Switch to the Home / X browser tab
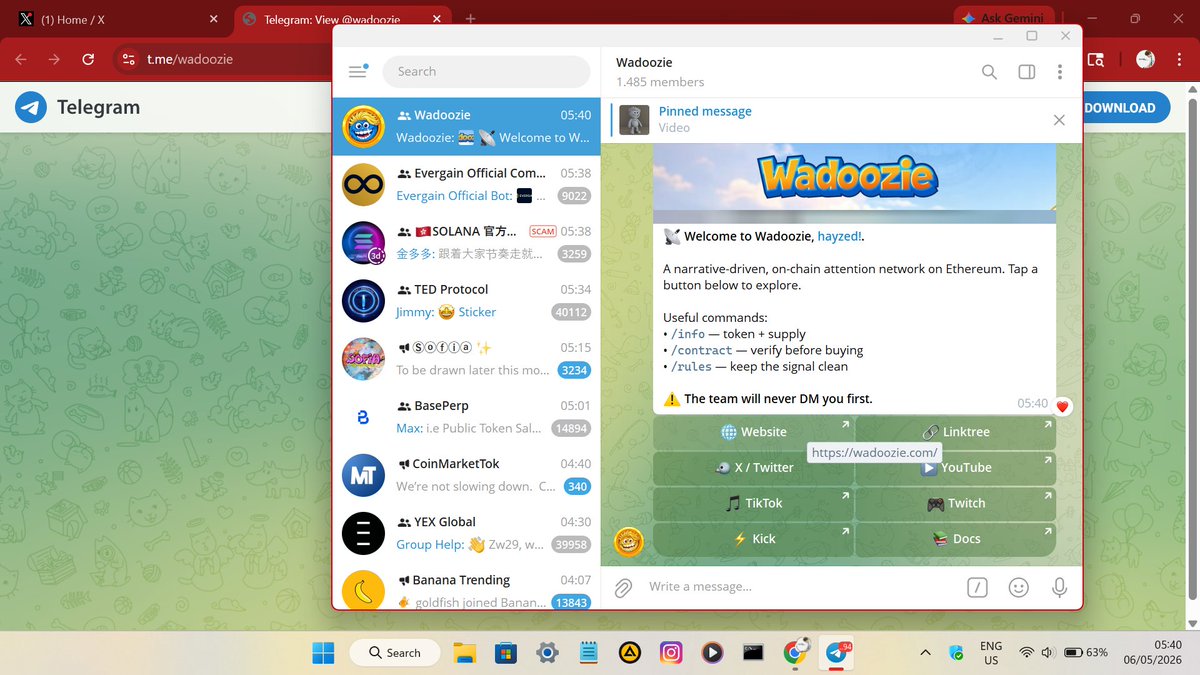Image resolution: width=1200 pixels, height=675 pixels. [x=118, y=19]
